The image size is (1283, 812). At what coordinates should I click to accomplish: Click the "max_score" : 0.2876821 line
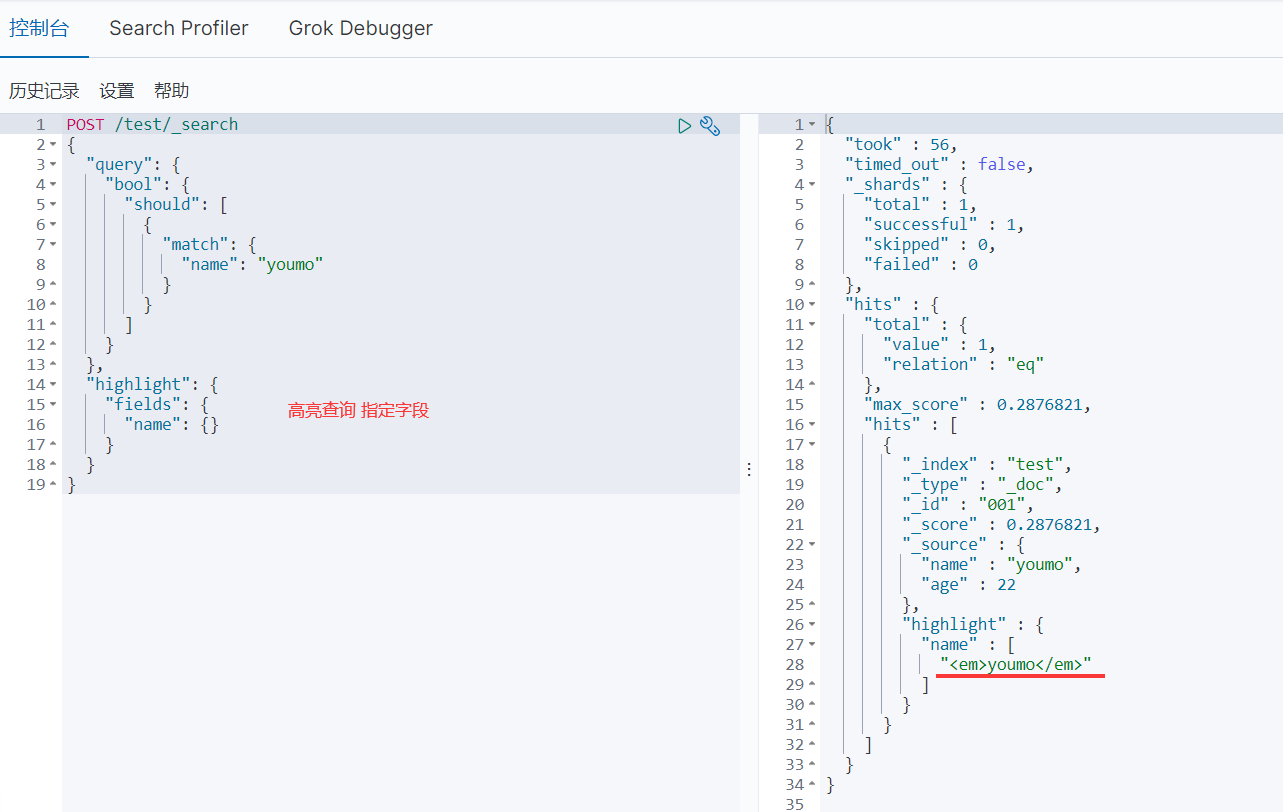pyautogui.click(x=977, y=405)
